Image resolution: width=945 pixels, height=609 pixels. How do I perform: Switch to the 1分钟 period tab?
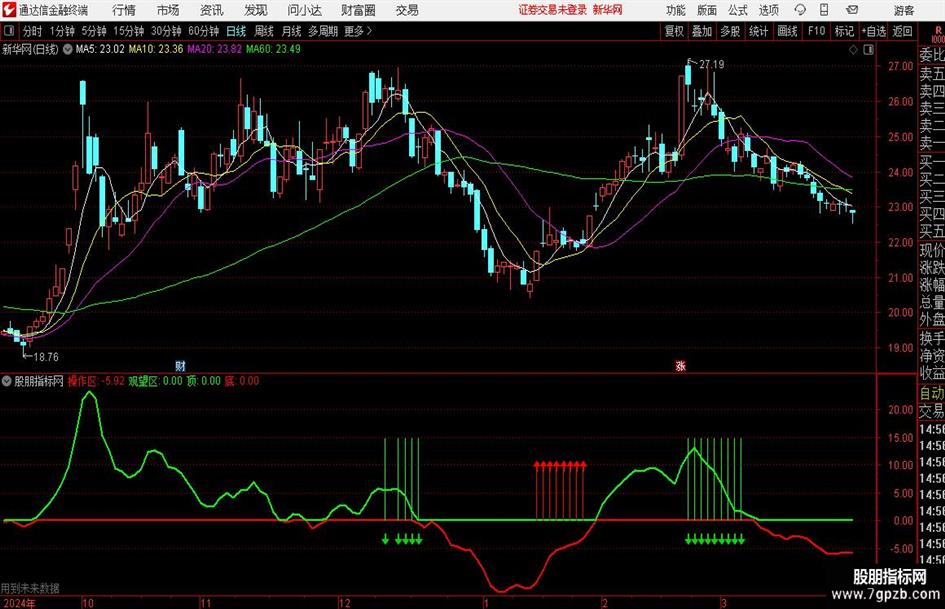62,31
